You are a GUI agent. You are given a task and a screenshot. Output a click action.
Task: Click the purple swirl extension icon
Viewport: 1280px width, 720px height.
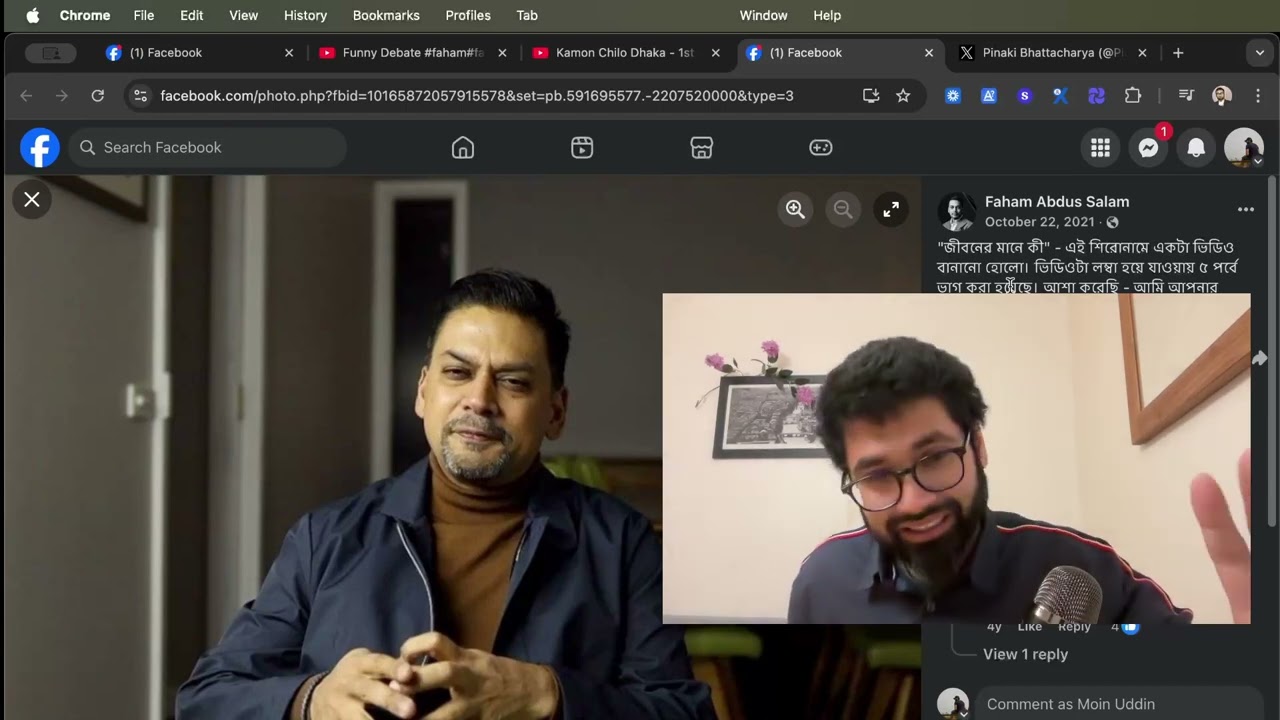1096,96
